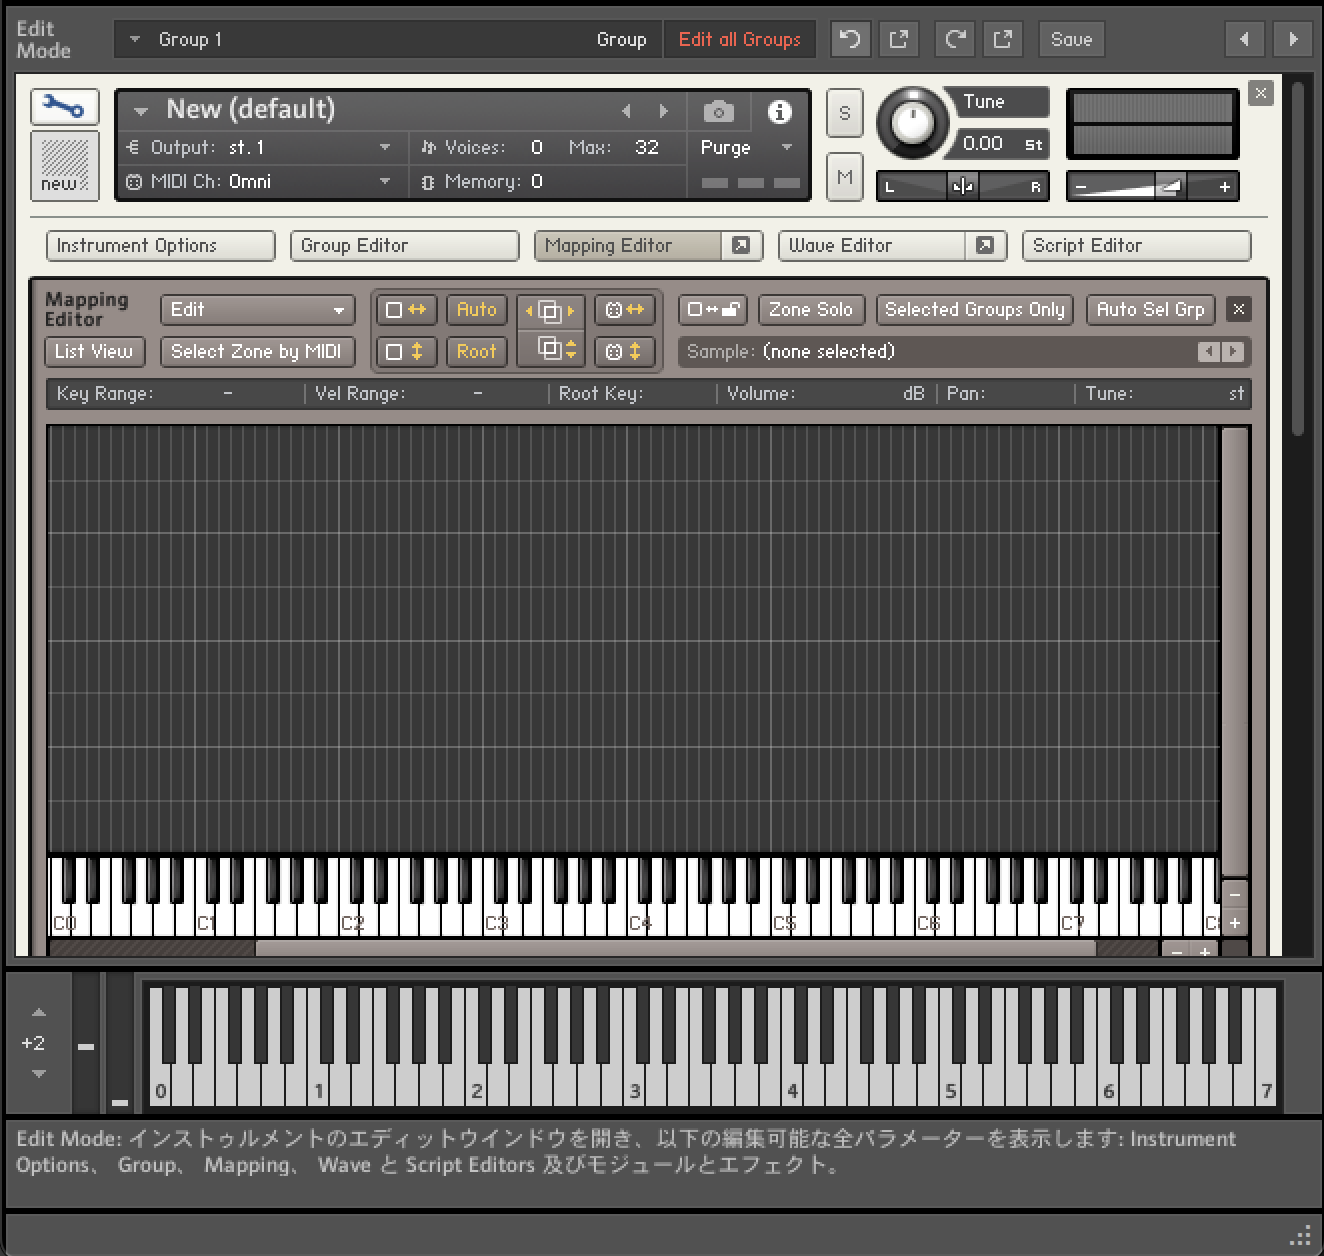This screenshot has width=1324, height=1256.
Task: Toggle the Root show root key button
Action: (477, 352)
